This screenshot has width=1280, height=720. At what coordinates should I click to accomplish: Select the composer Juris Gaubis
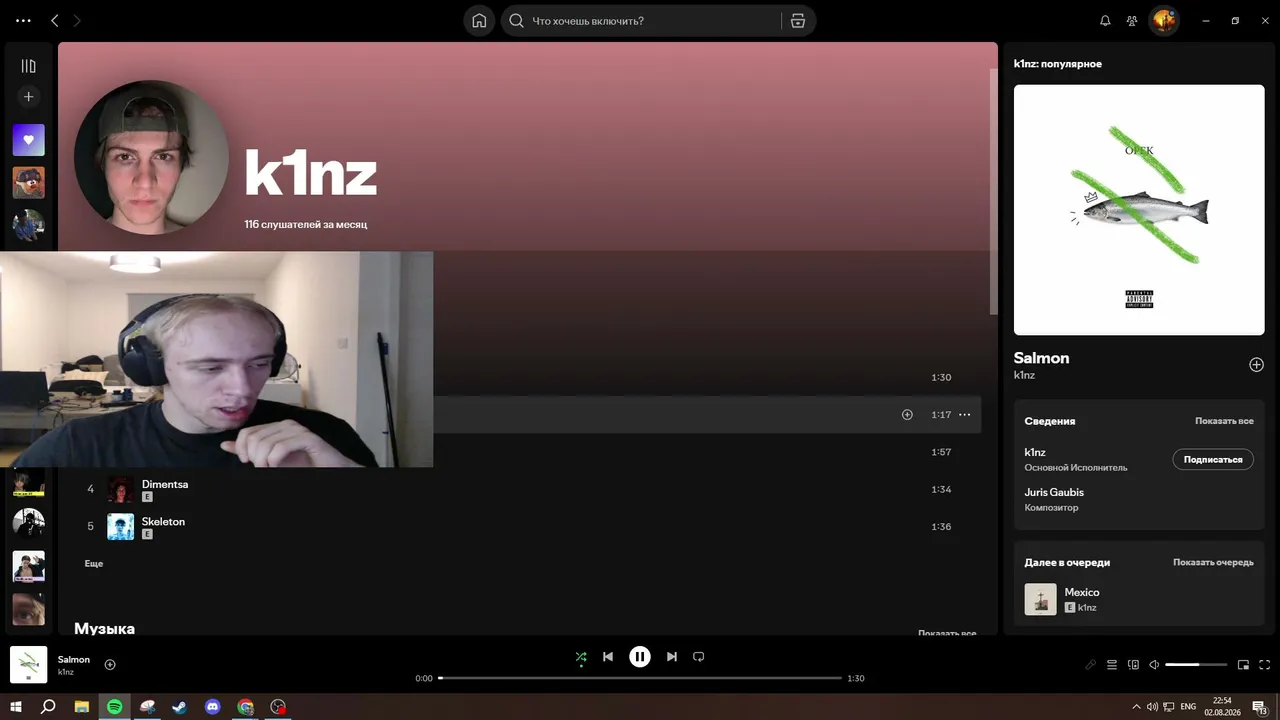(1054, 492)
